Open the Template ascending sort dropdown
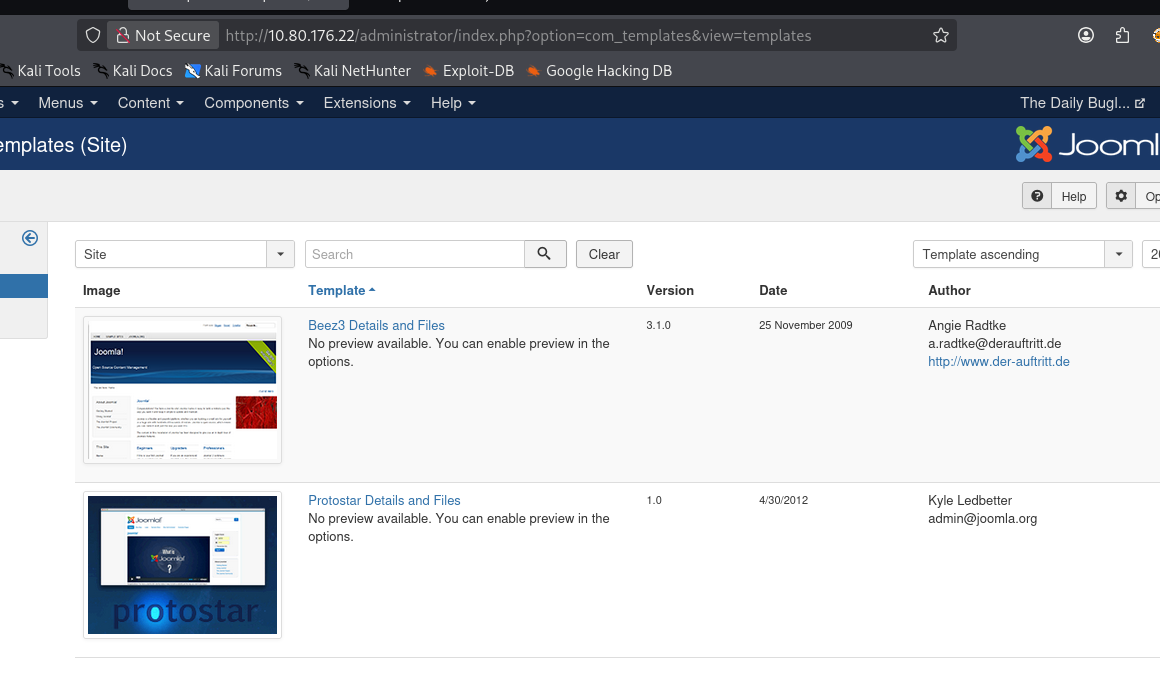The height and width of the screenshot is (679, 1160). pyautogui.click(x=1118, y=254)
